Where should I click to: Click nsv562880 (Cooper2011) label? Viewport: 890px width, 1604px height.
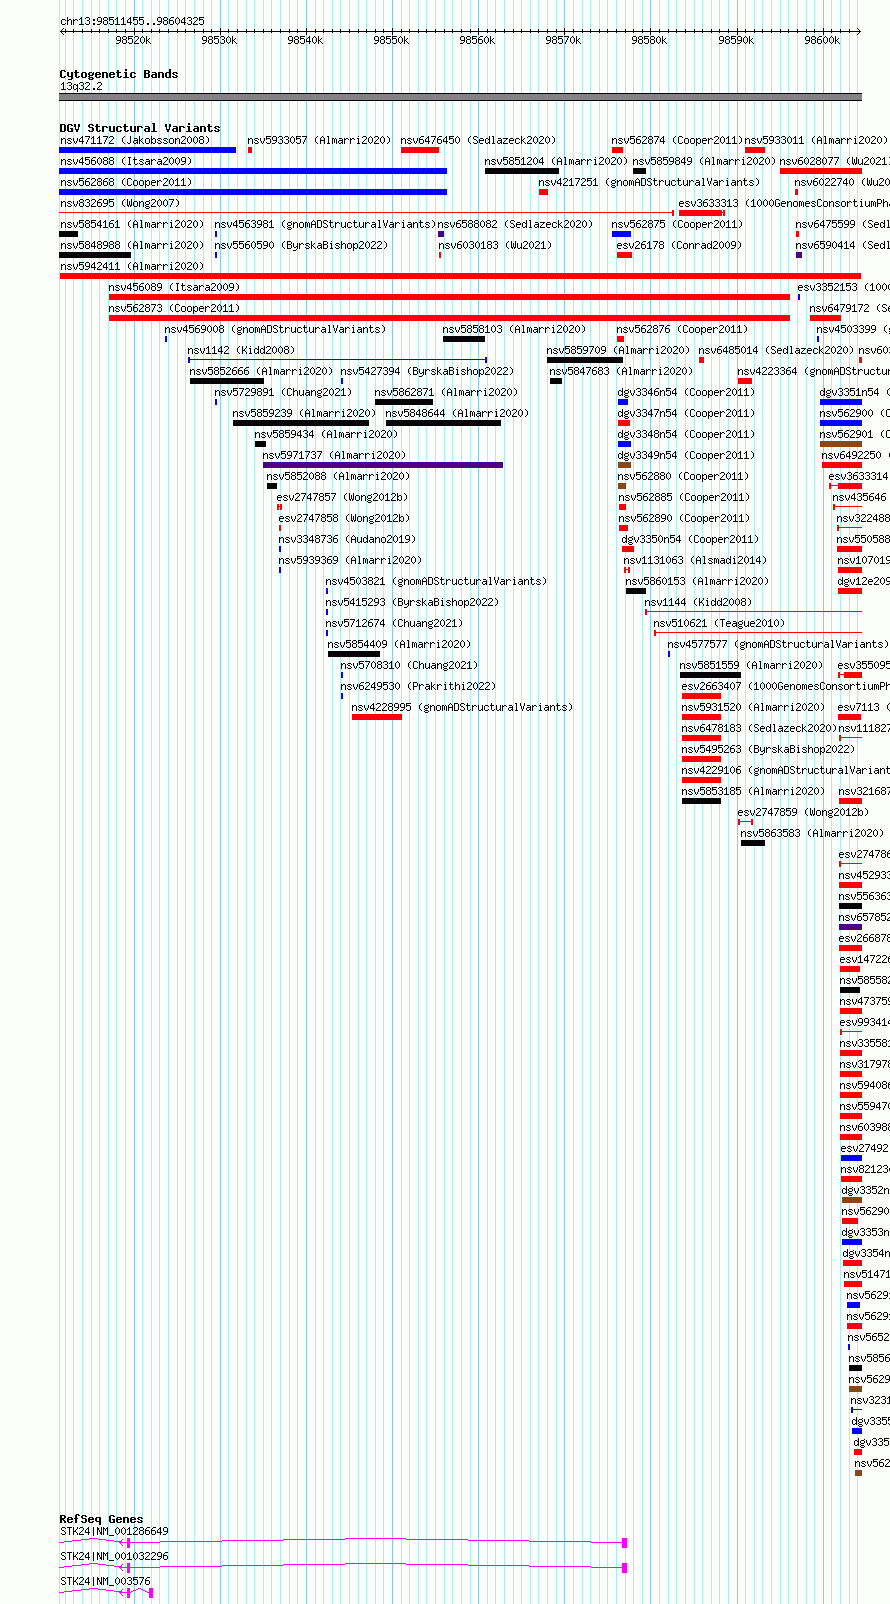click(x=683, y=476)
